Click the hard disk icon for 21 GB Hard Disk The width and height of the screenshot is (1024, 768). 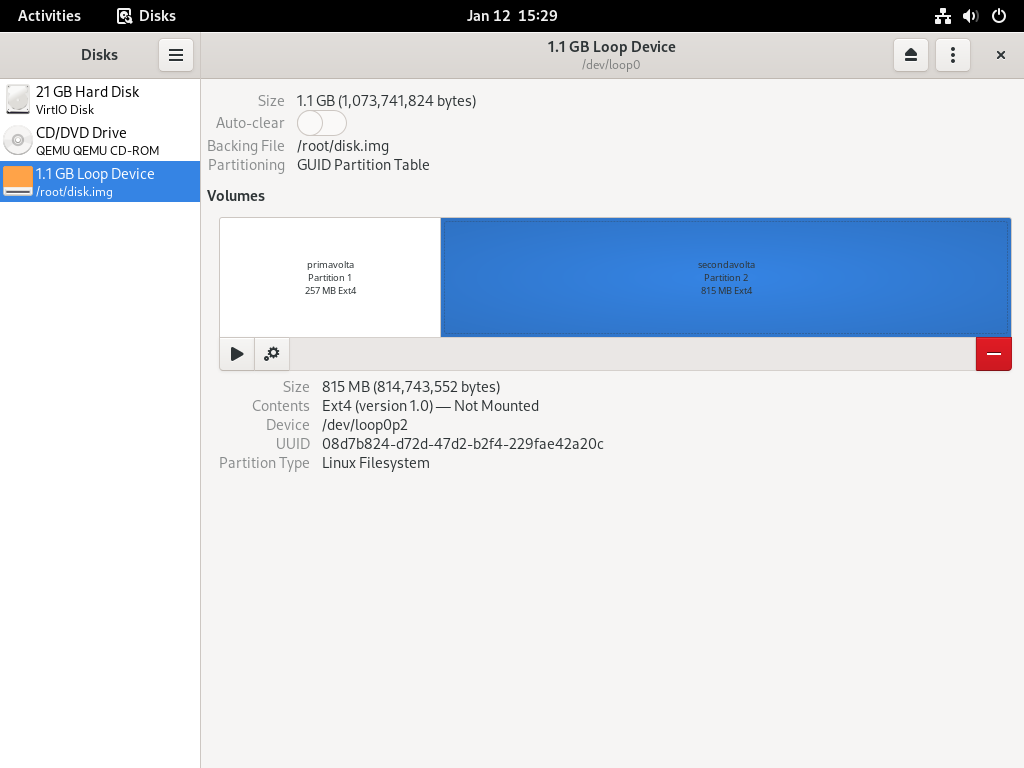pos(18,99)
